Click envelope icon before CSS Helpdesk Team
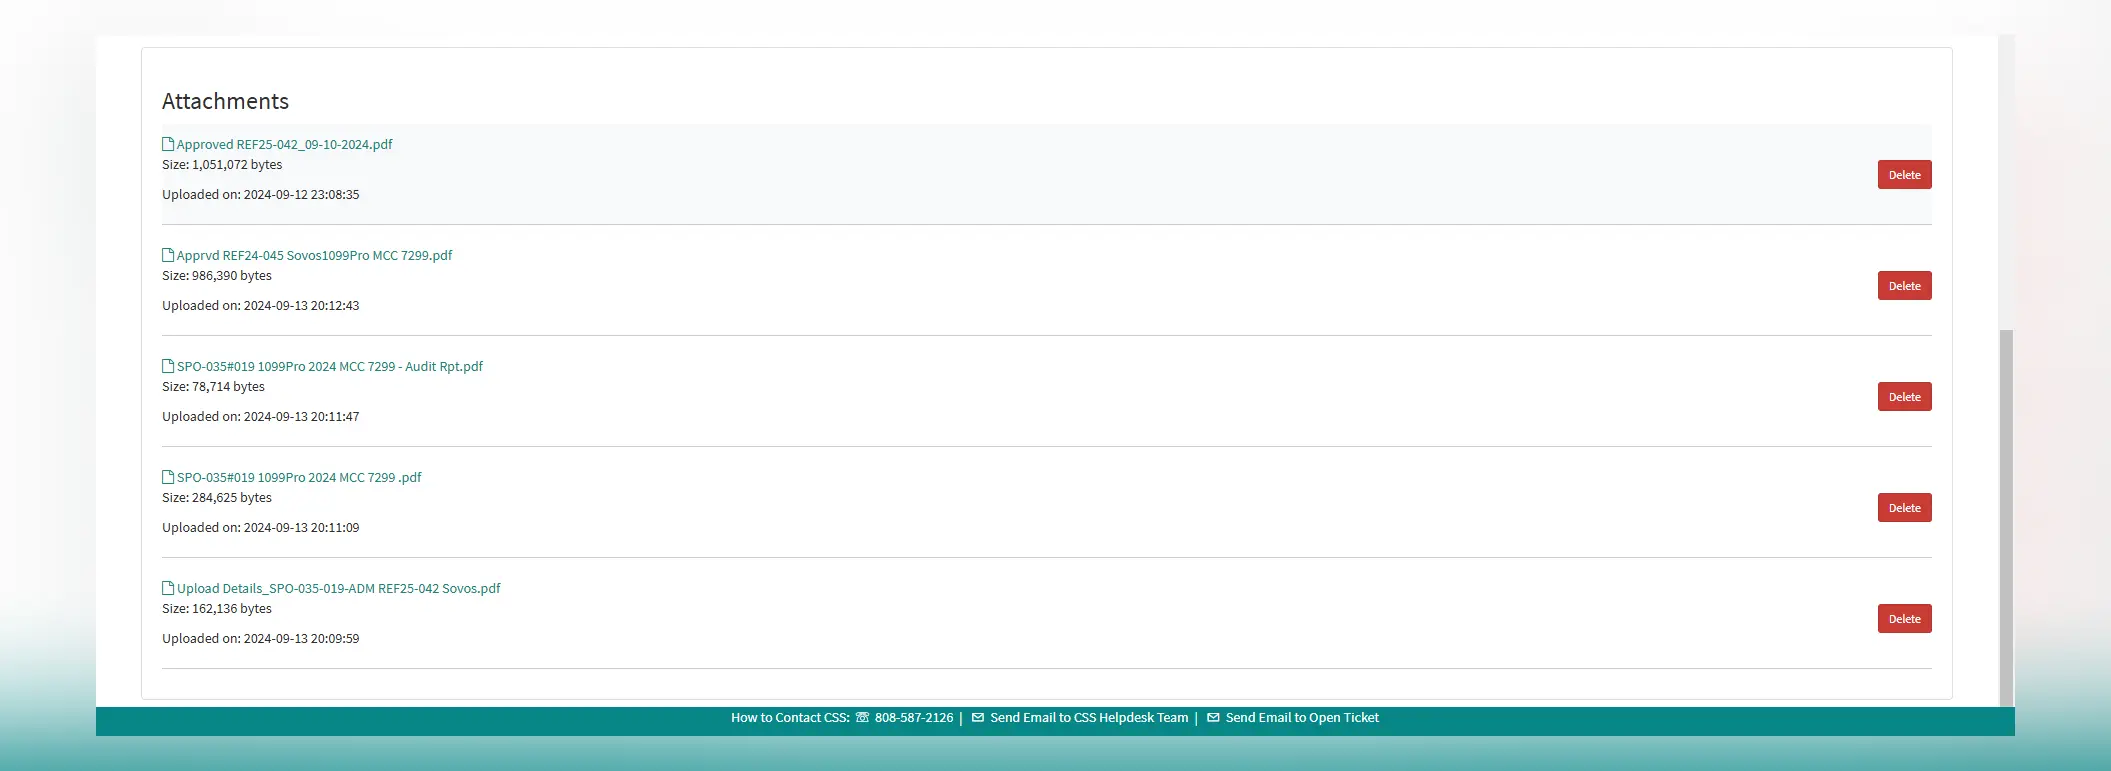Viewport: 2111px width, 771px height. pyautogui.click(x=978, y=718)
